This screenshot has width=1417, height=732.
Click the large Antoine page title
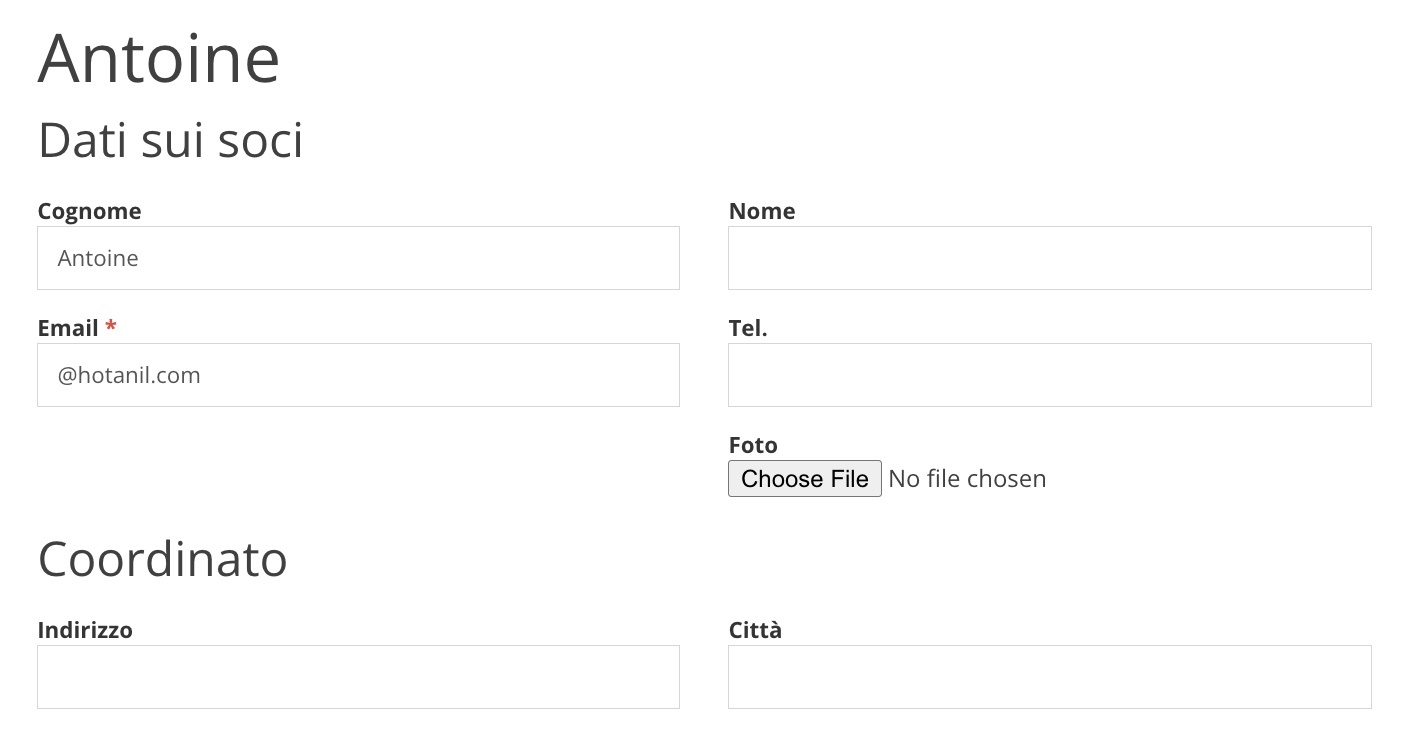159,58
